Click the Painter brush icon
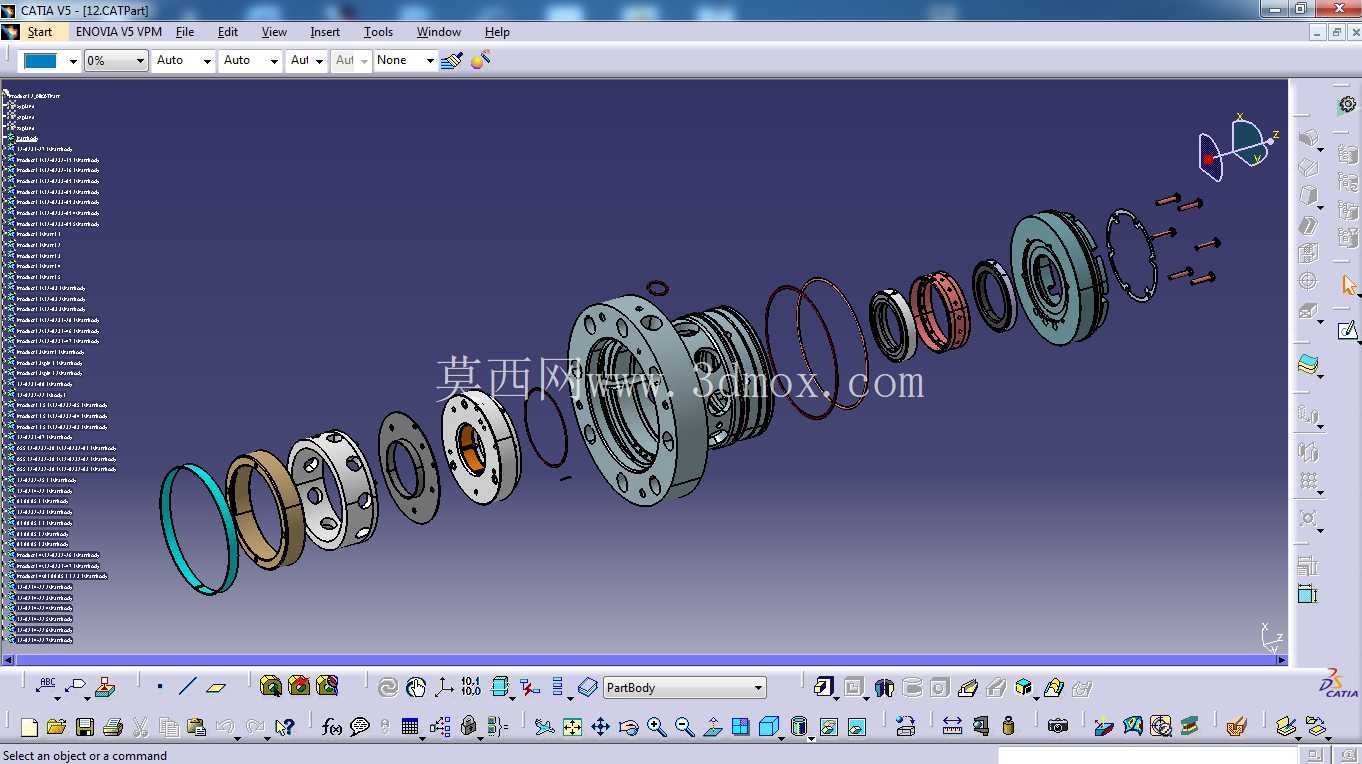1362x764 pixels. (452, 60)
